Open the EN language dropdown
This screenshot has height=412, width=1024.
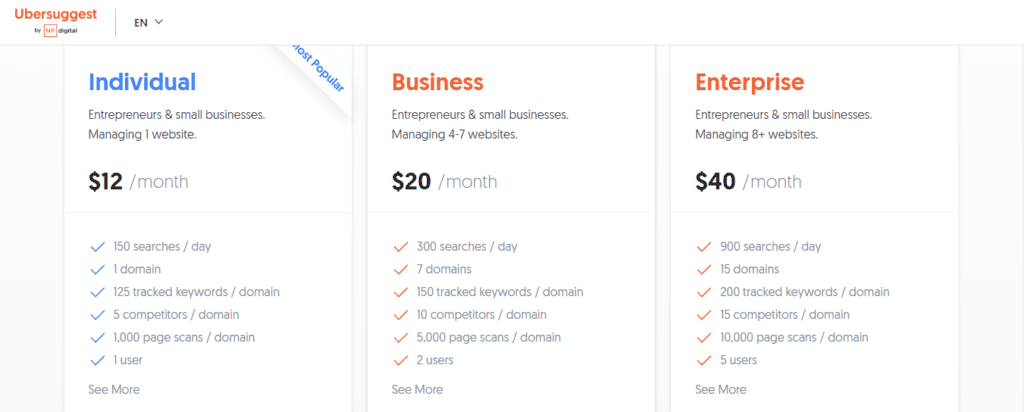148,22
